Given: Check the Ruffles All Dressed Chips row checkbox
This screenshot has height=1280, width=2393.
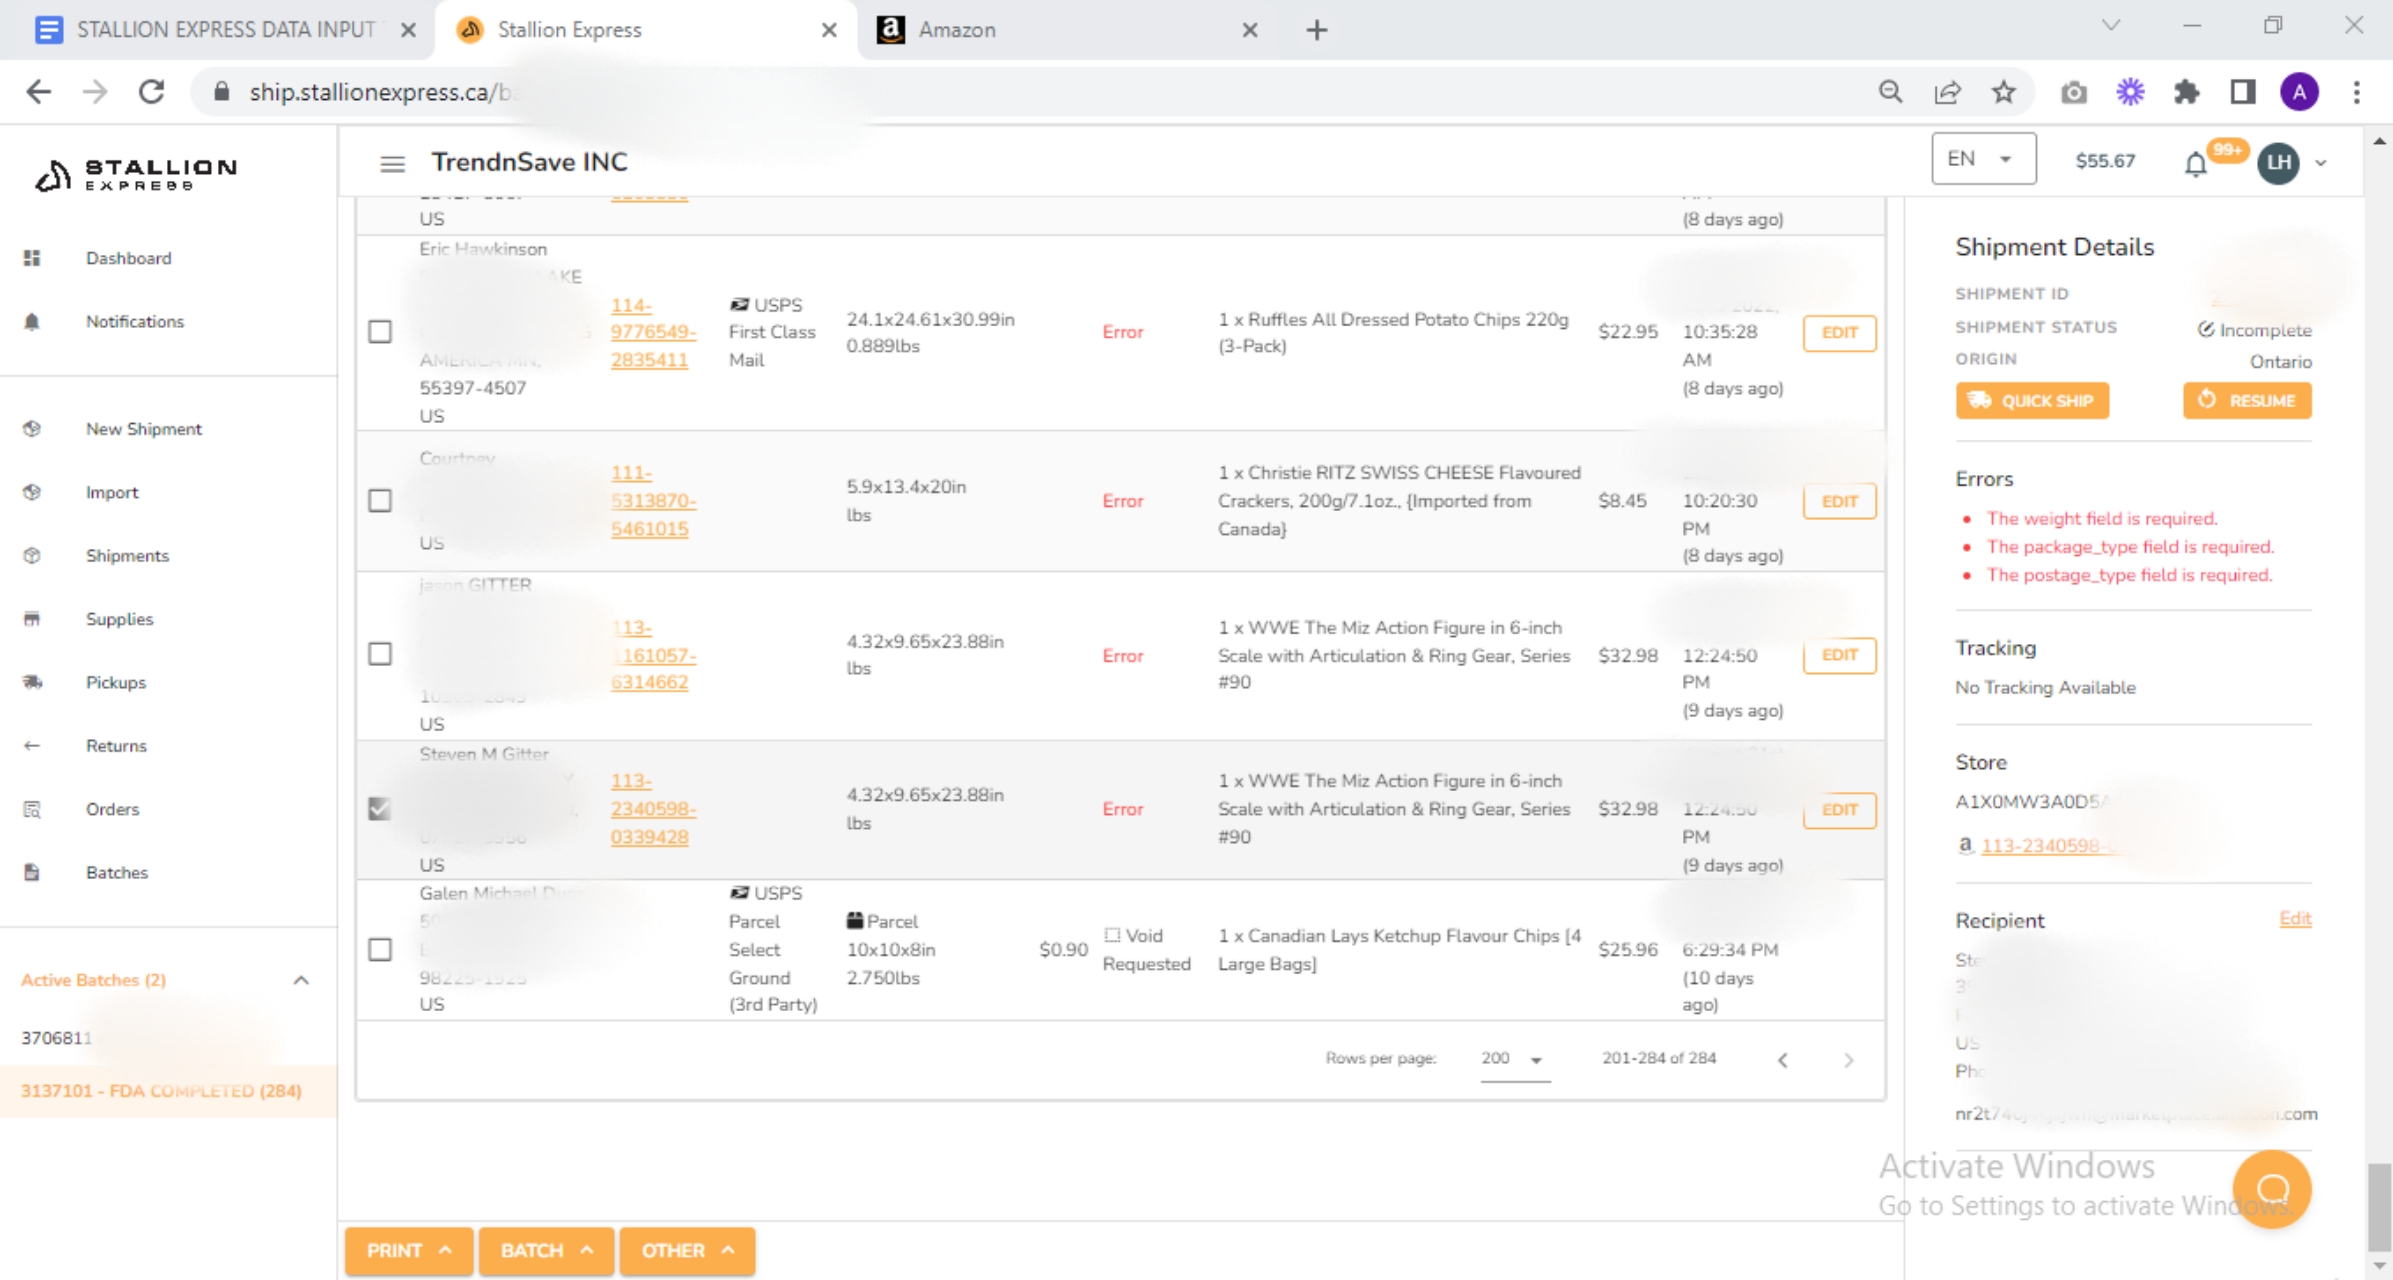Looking at the screenshot, I should pyautogui.click(x=380, y=332).
